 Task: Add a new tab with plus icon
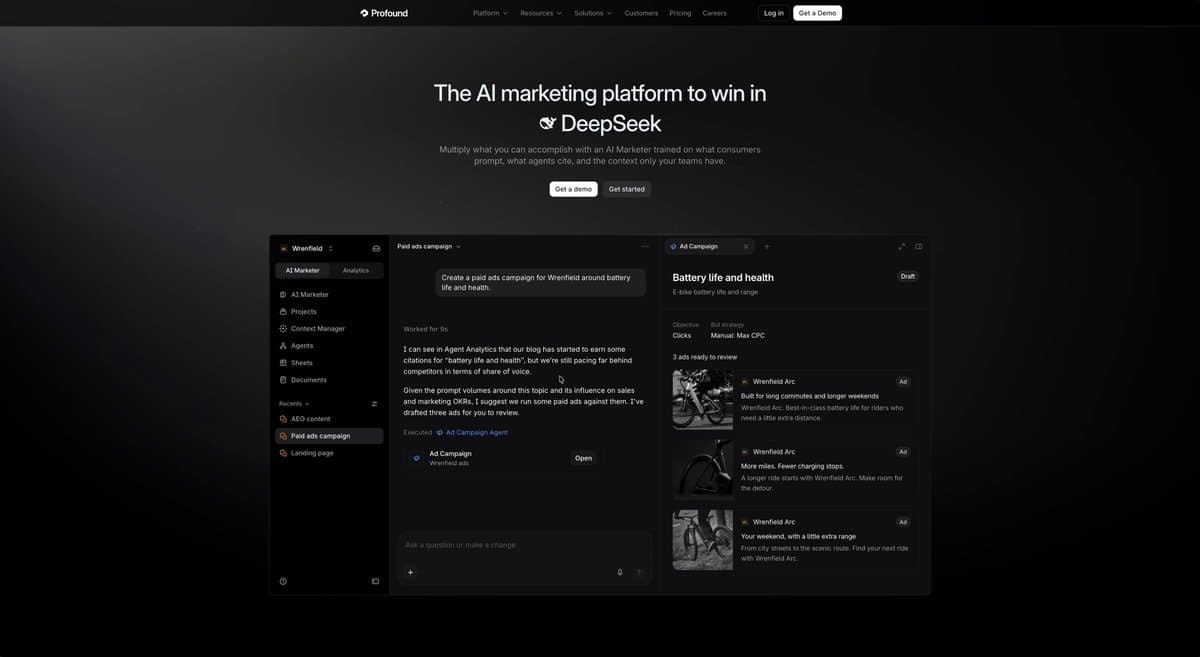(x=767, y=246)
